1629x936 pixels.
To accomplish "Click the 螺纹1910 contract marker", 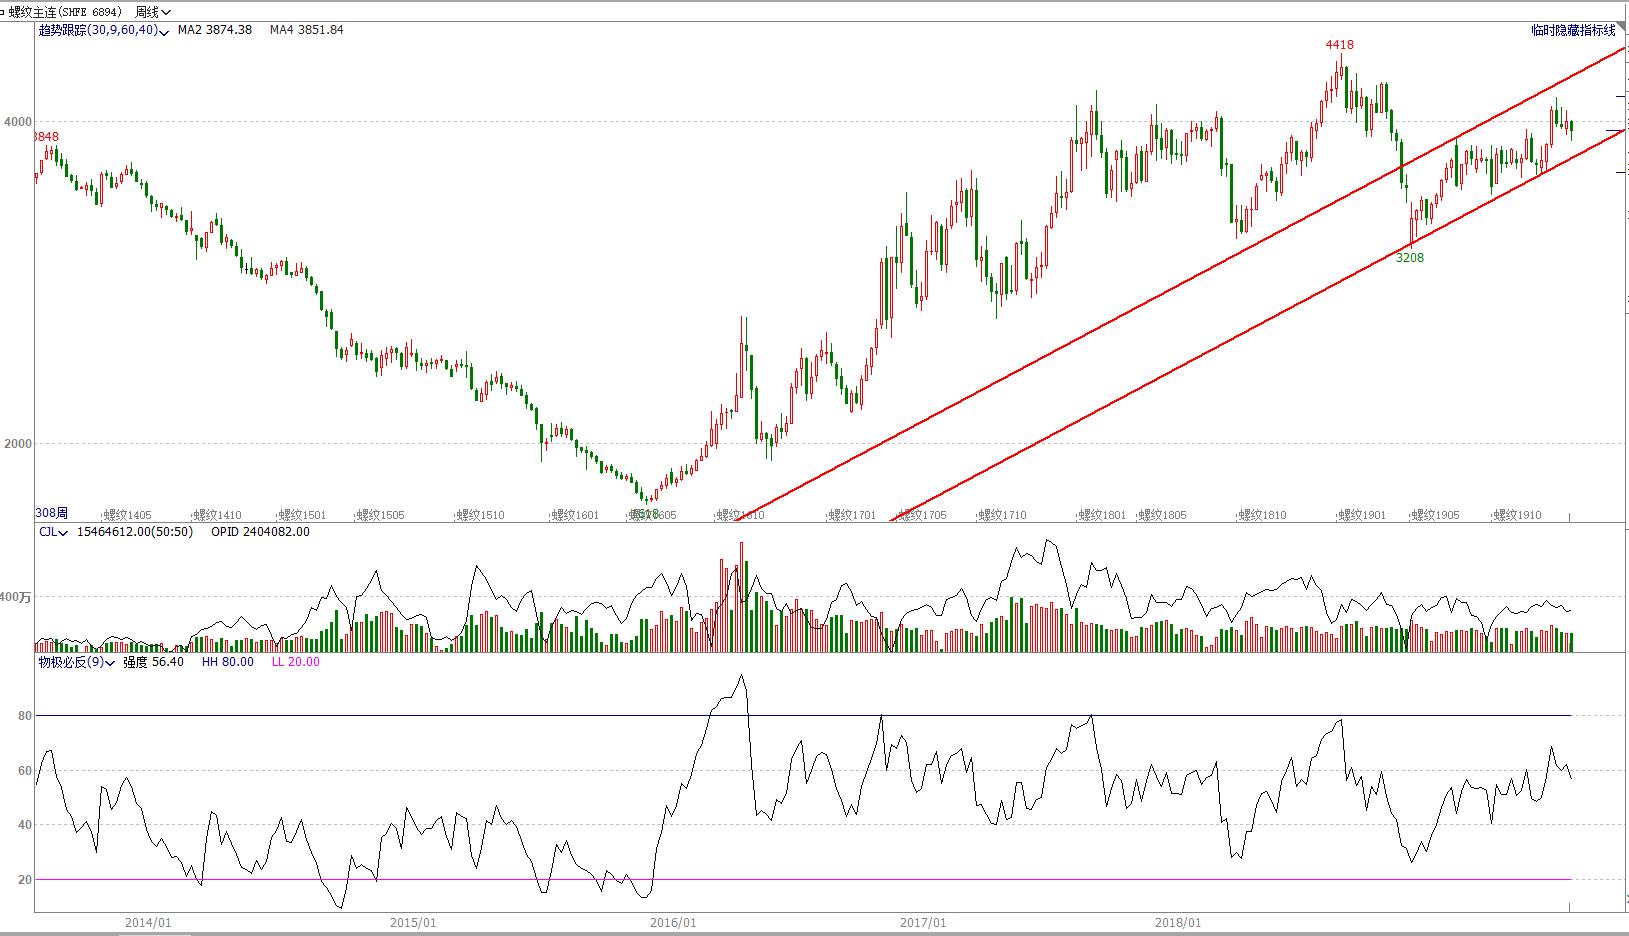I will pos(1517,516).
